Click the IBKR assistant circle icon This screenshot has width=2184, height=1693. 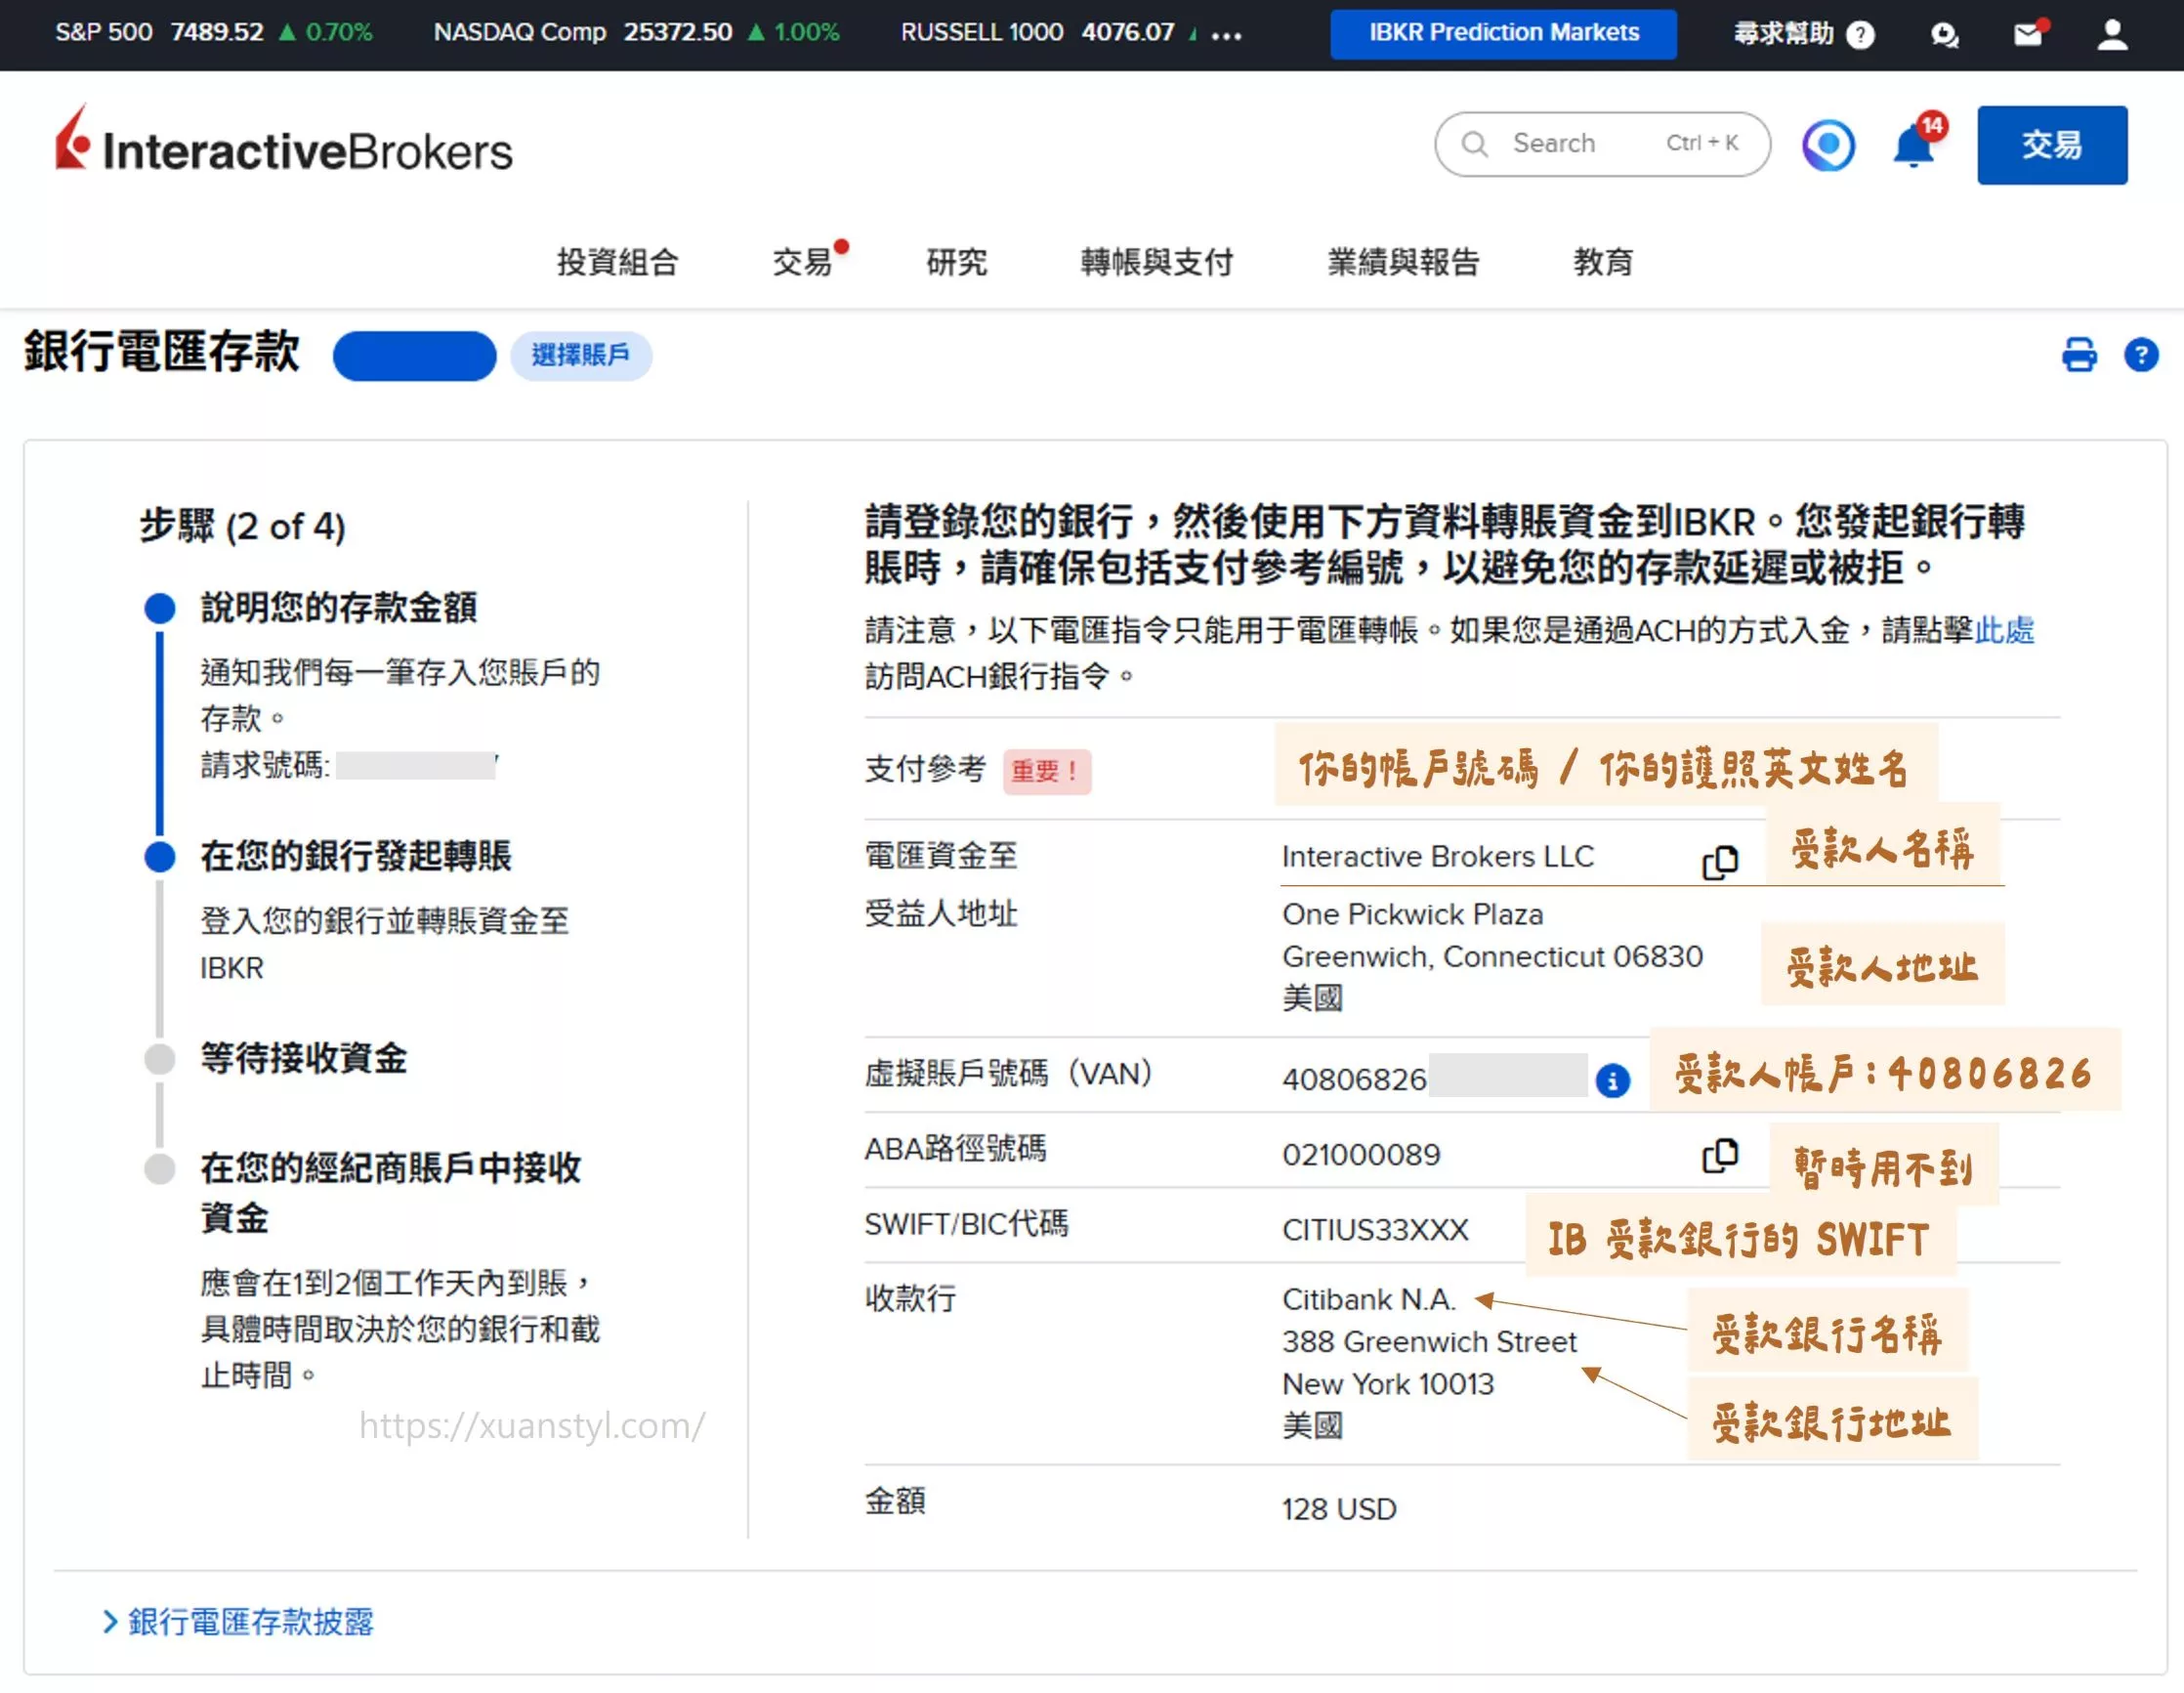point(1829,145)
